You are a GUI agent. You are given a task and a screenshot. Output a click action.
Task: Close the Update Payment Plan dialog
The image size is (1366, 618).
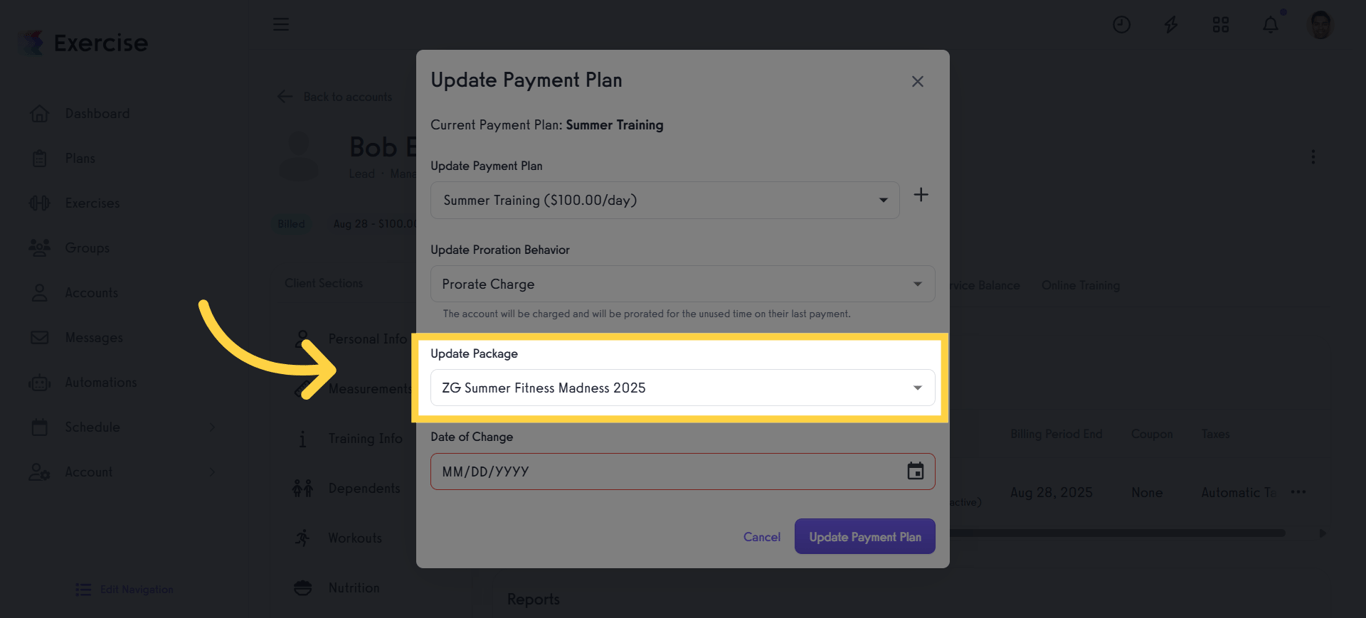click(x=917, y=82)
